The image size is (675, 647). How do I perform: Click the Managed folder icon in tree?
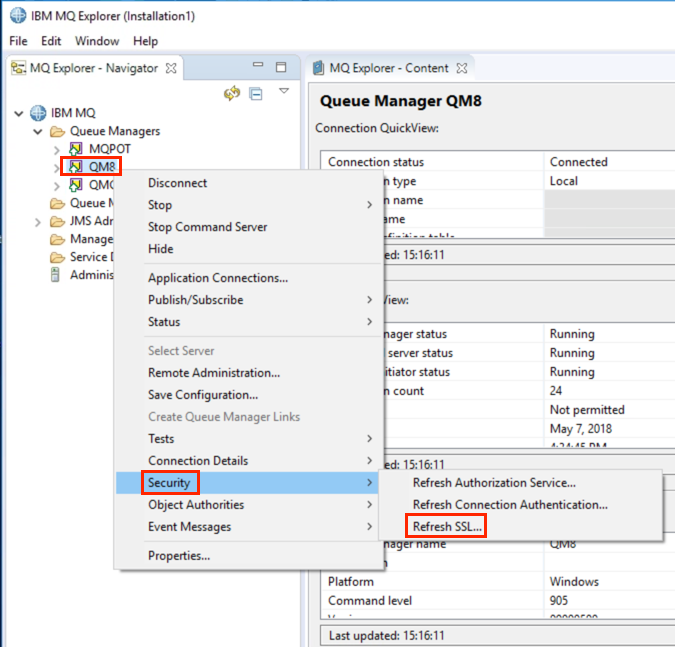coord(58,239)
